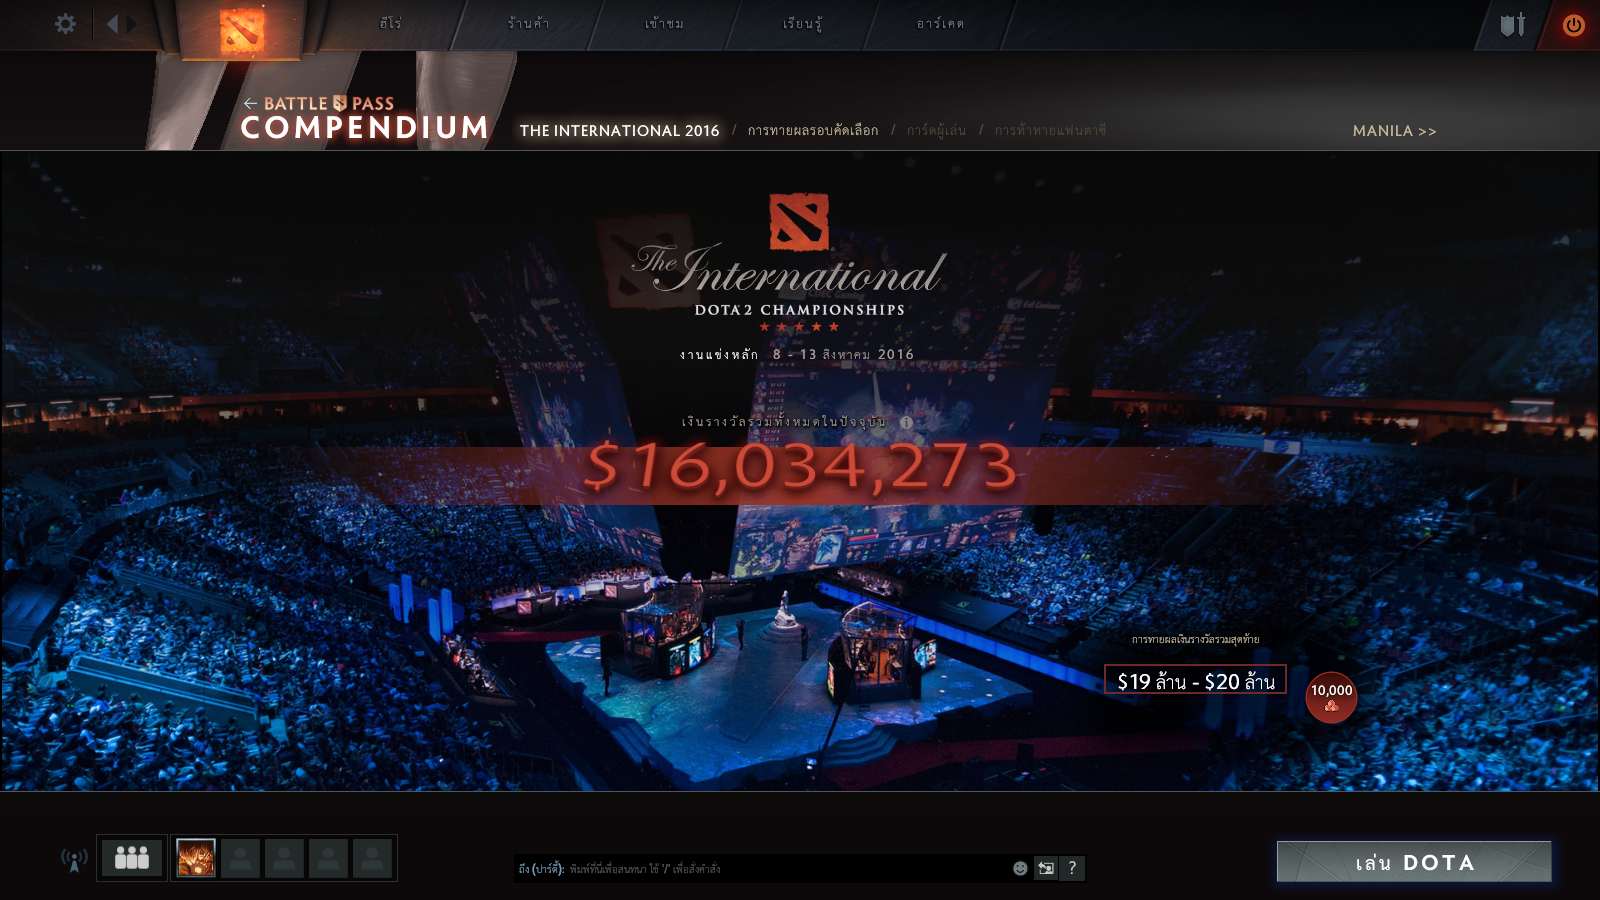Click the red power quit icon

pos(1574,25)
